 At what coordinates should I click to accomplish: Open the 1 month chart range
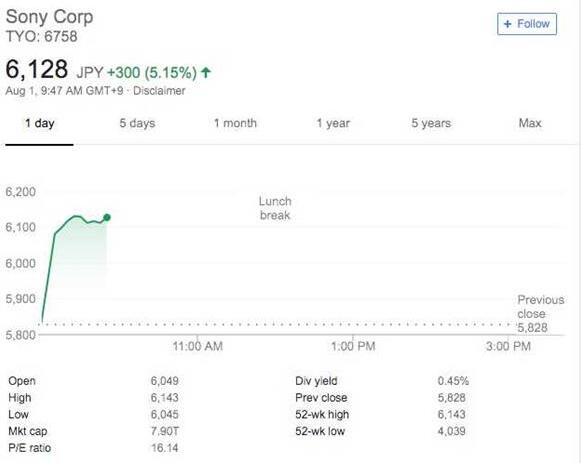(235, 123)
